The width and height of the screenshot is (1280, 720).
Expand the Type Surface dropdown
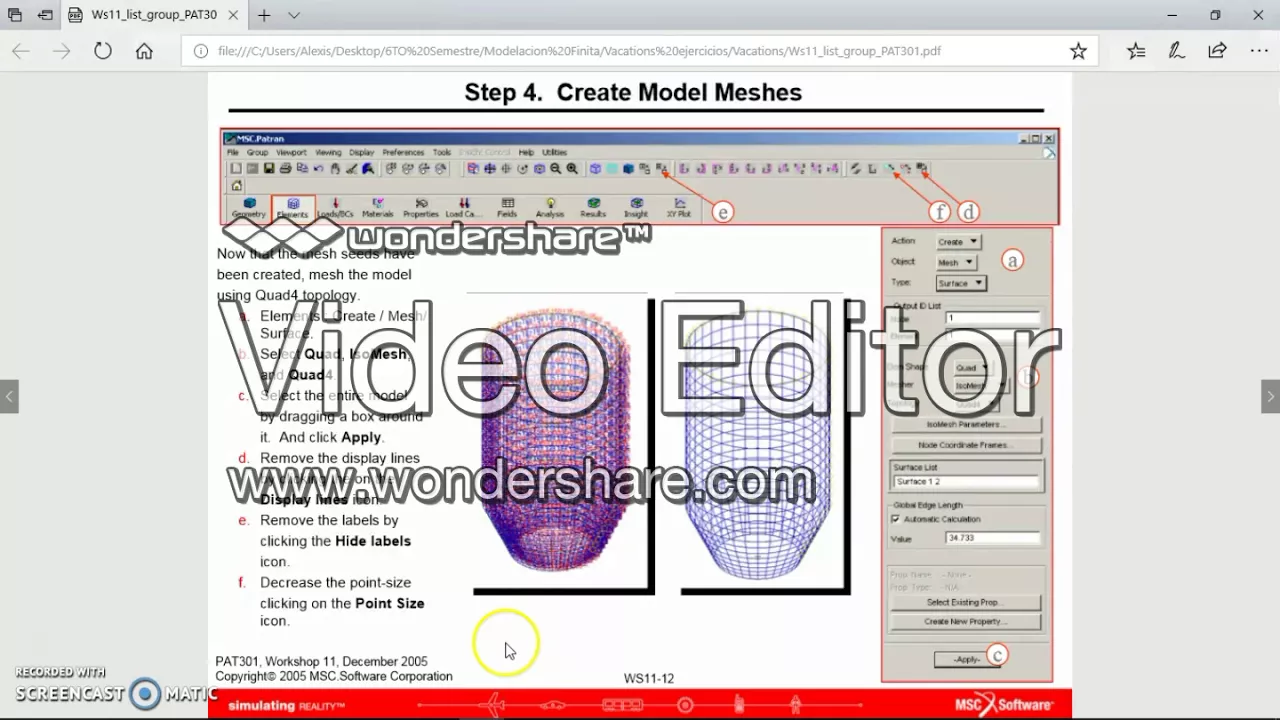click(961, 283)
